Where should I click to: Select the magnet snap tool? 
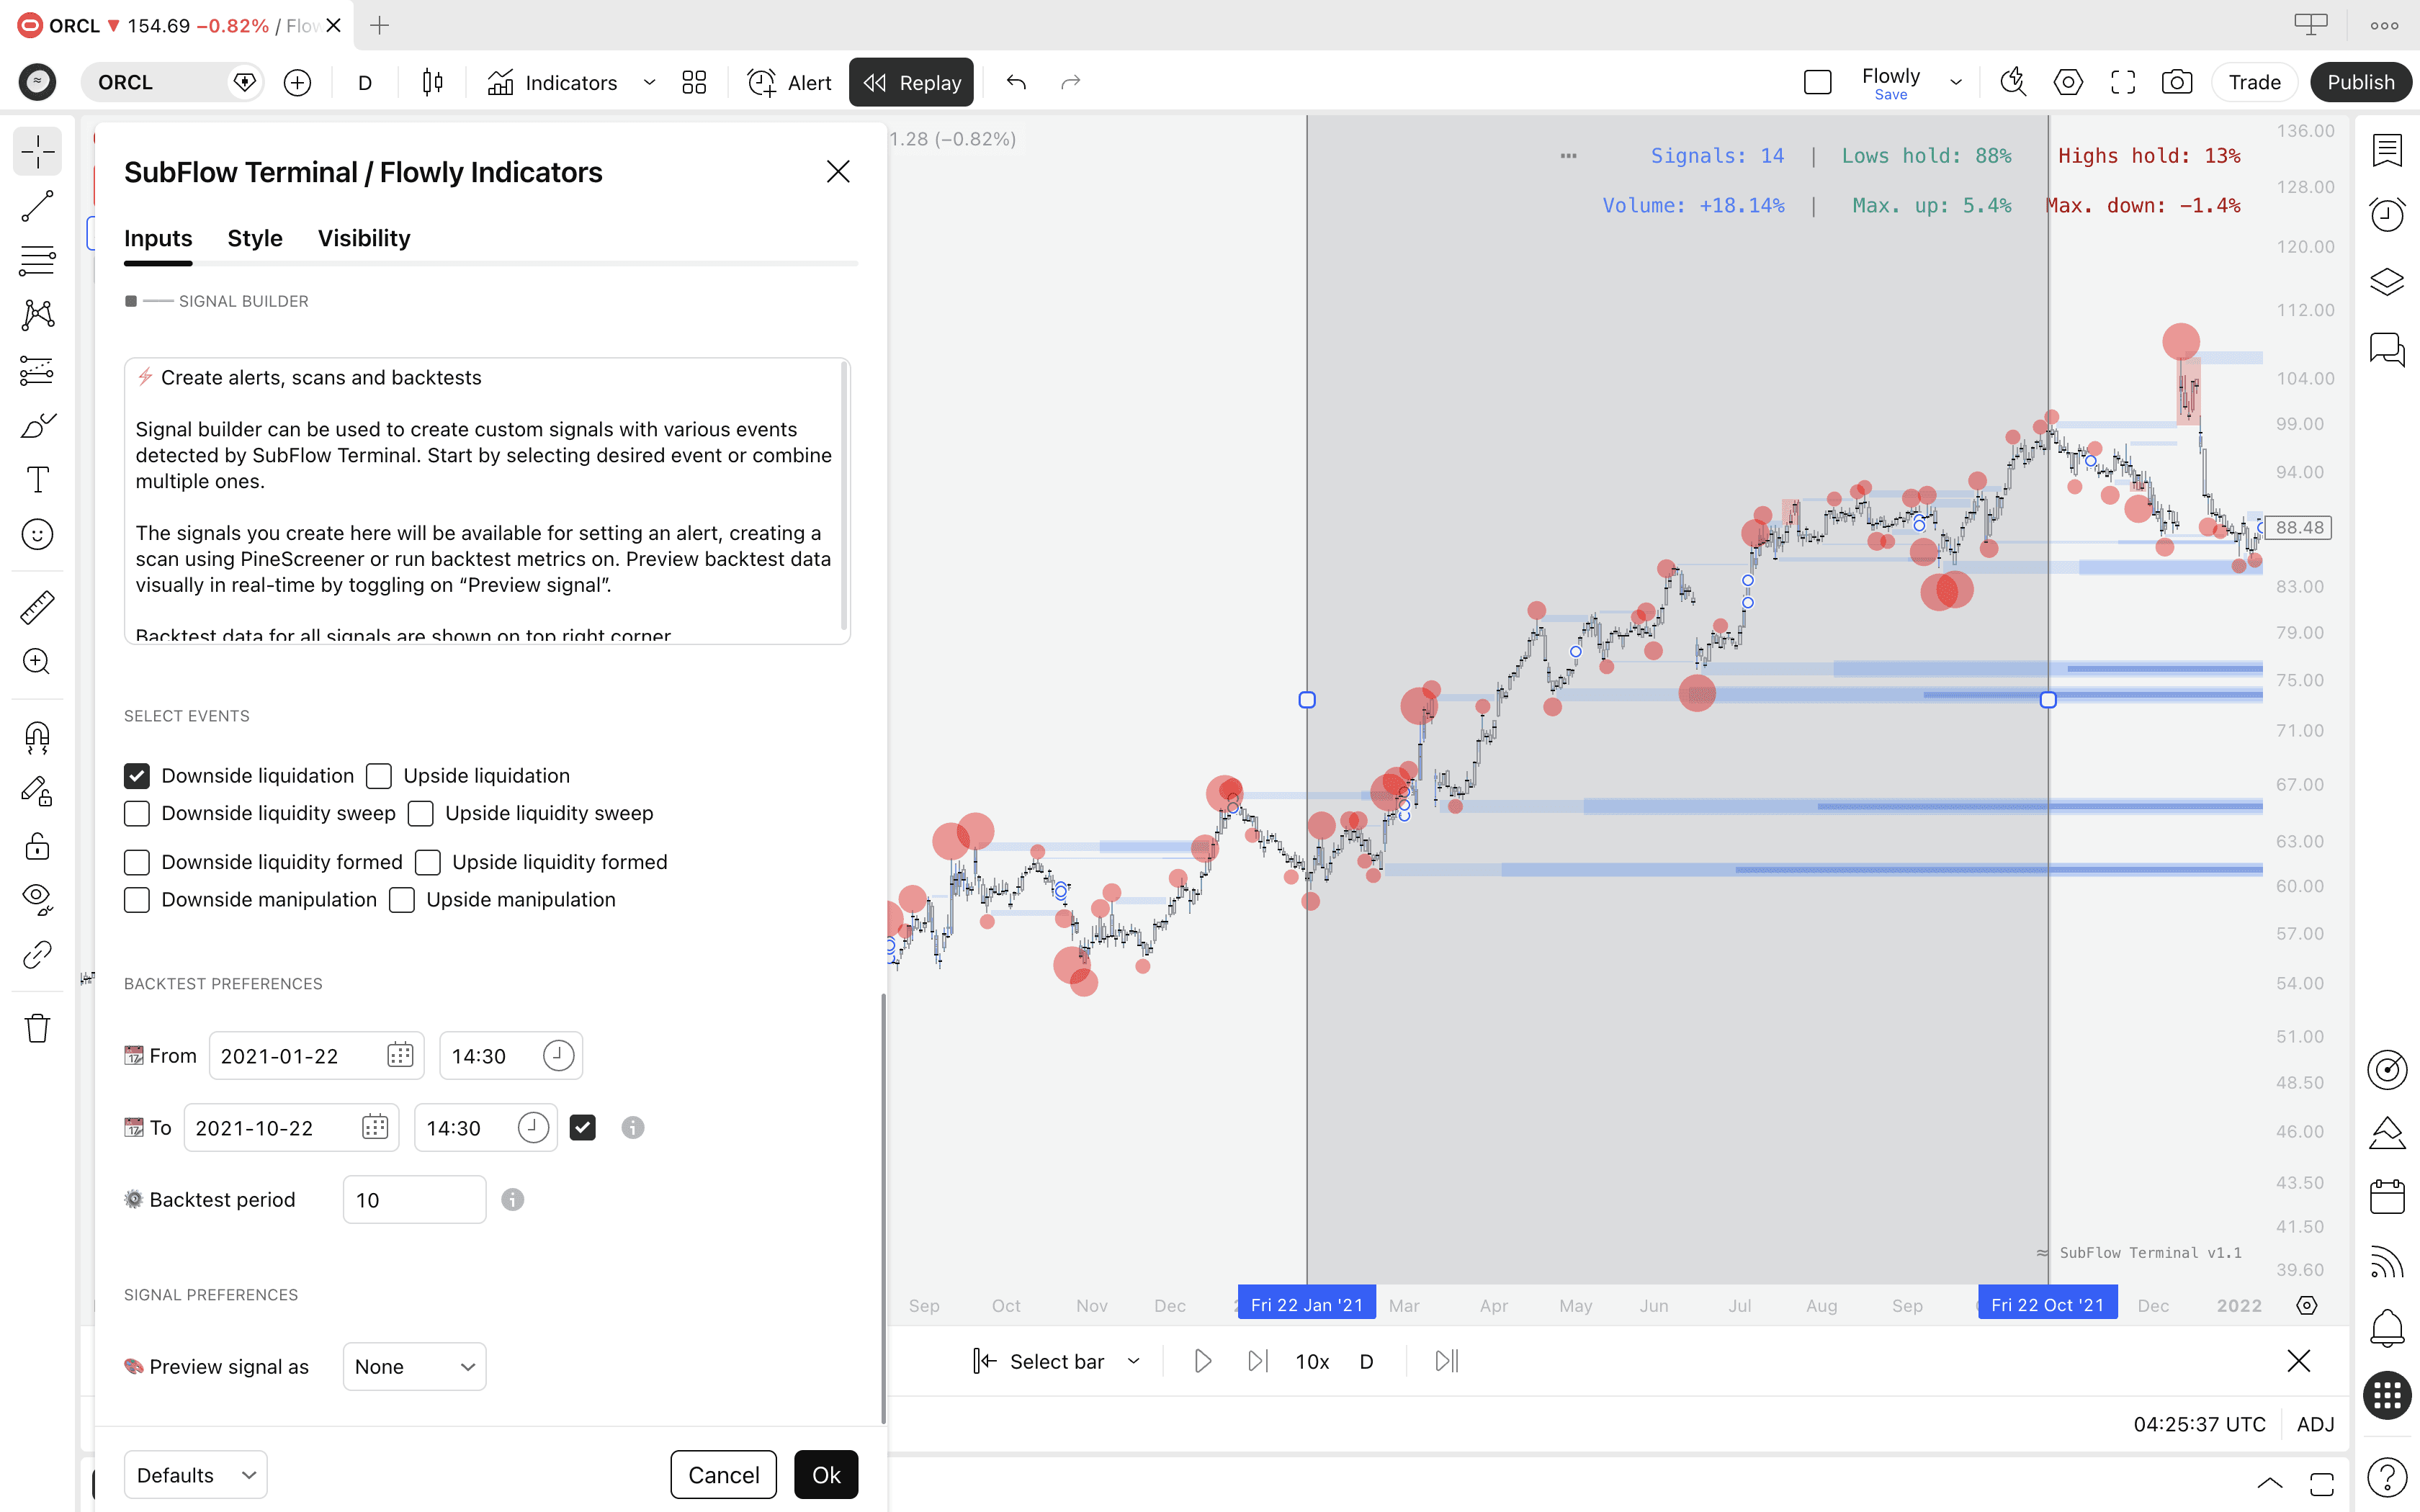tap(37, 738)
